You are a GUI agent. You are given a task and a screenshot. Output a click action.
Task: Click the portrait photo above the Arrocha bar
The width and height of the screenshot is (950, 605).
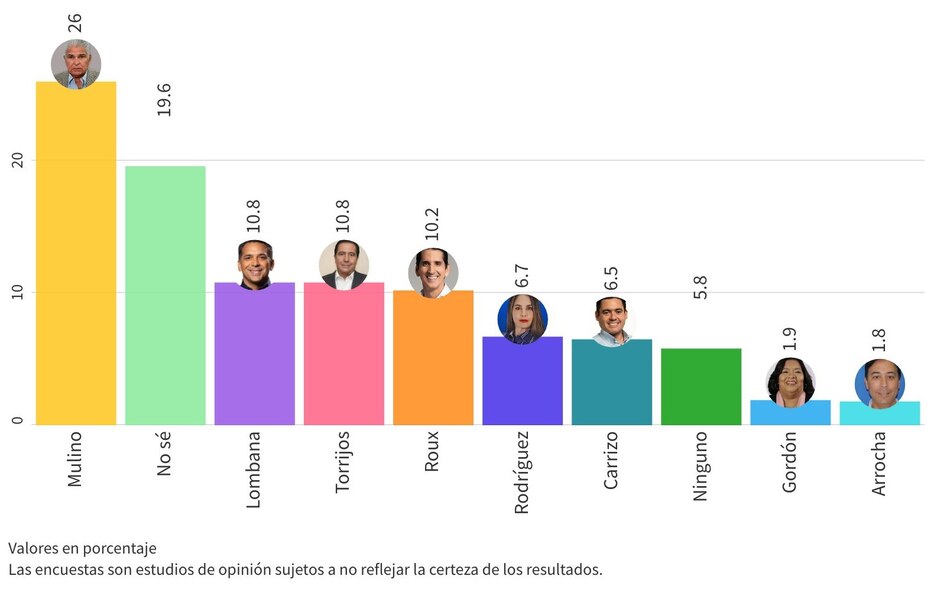879,384
